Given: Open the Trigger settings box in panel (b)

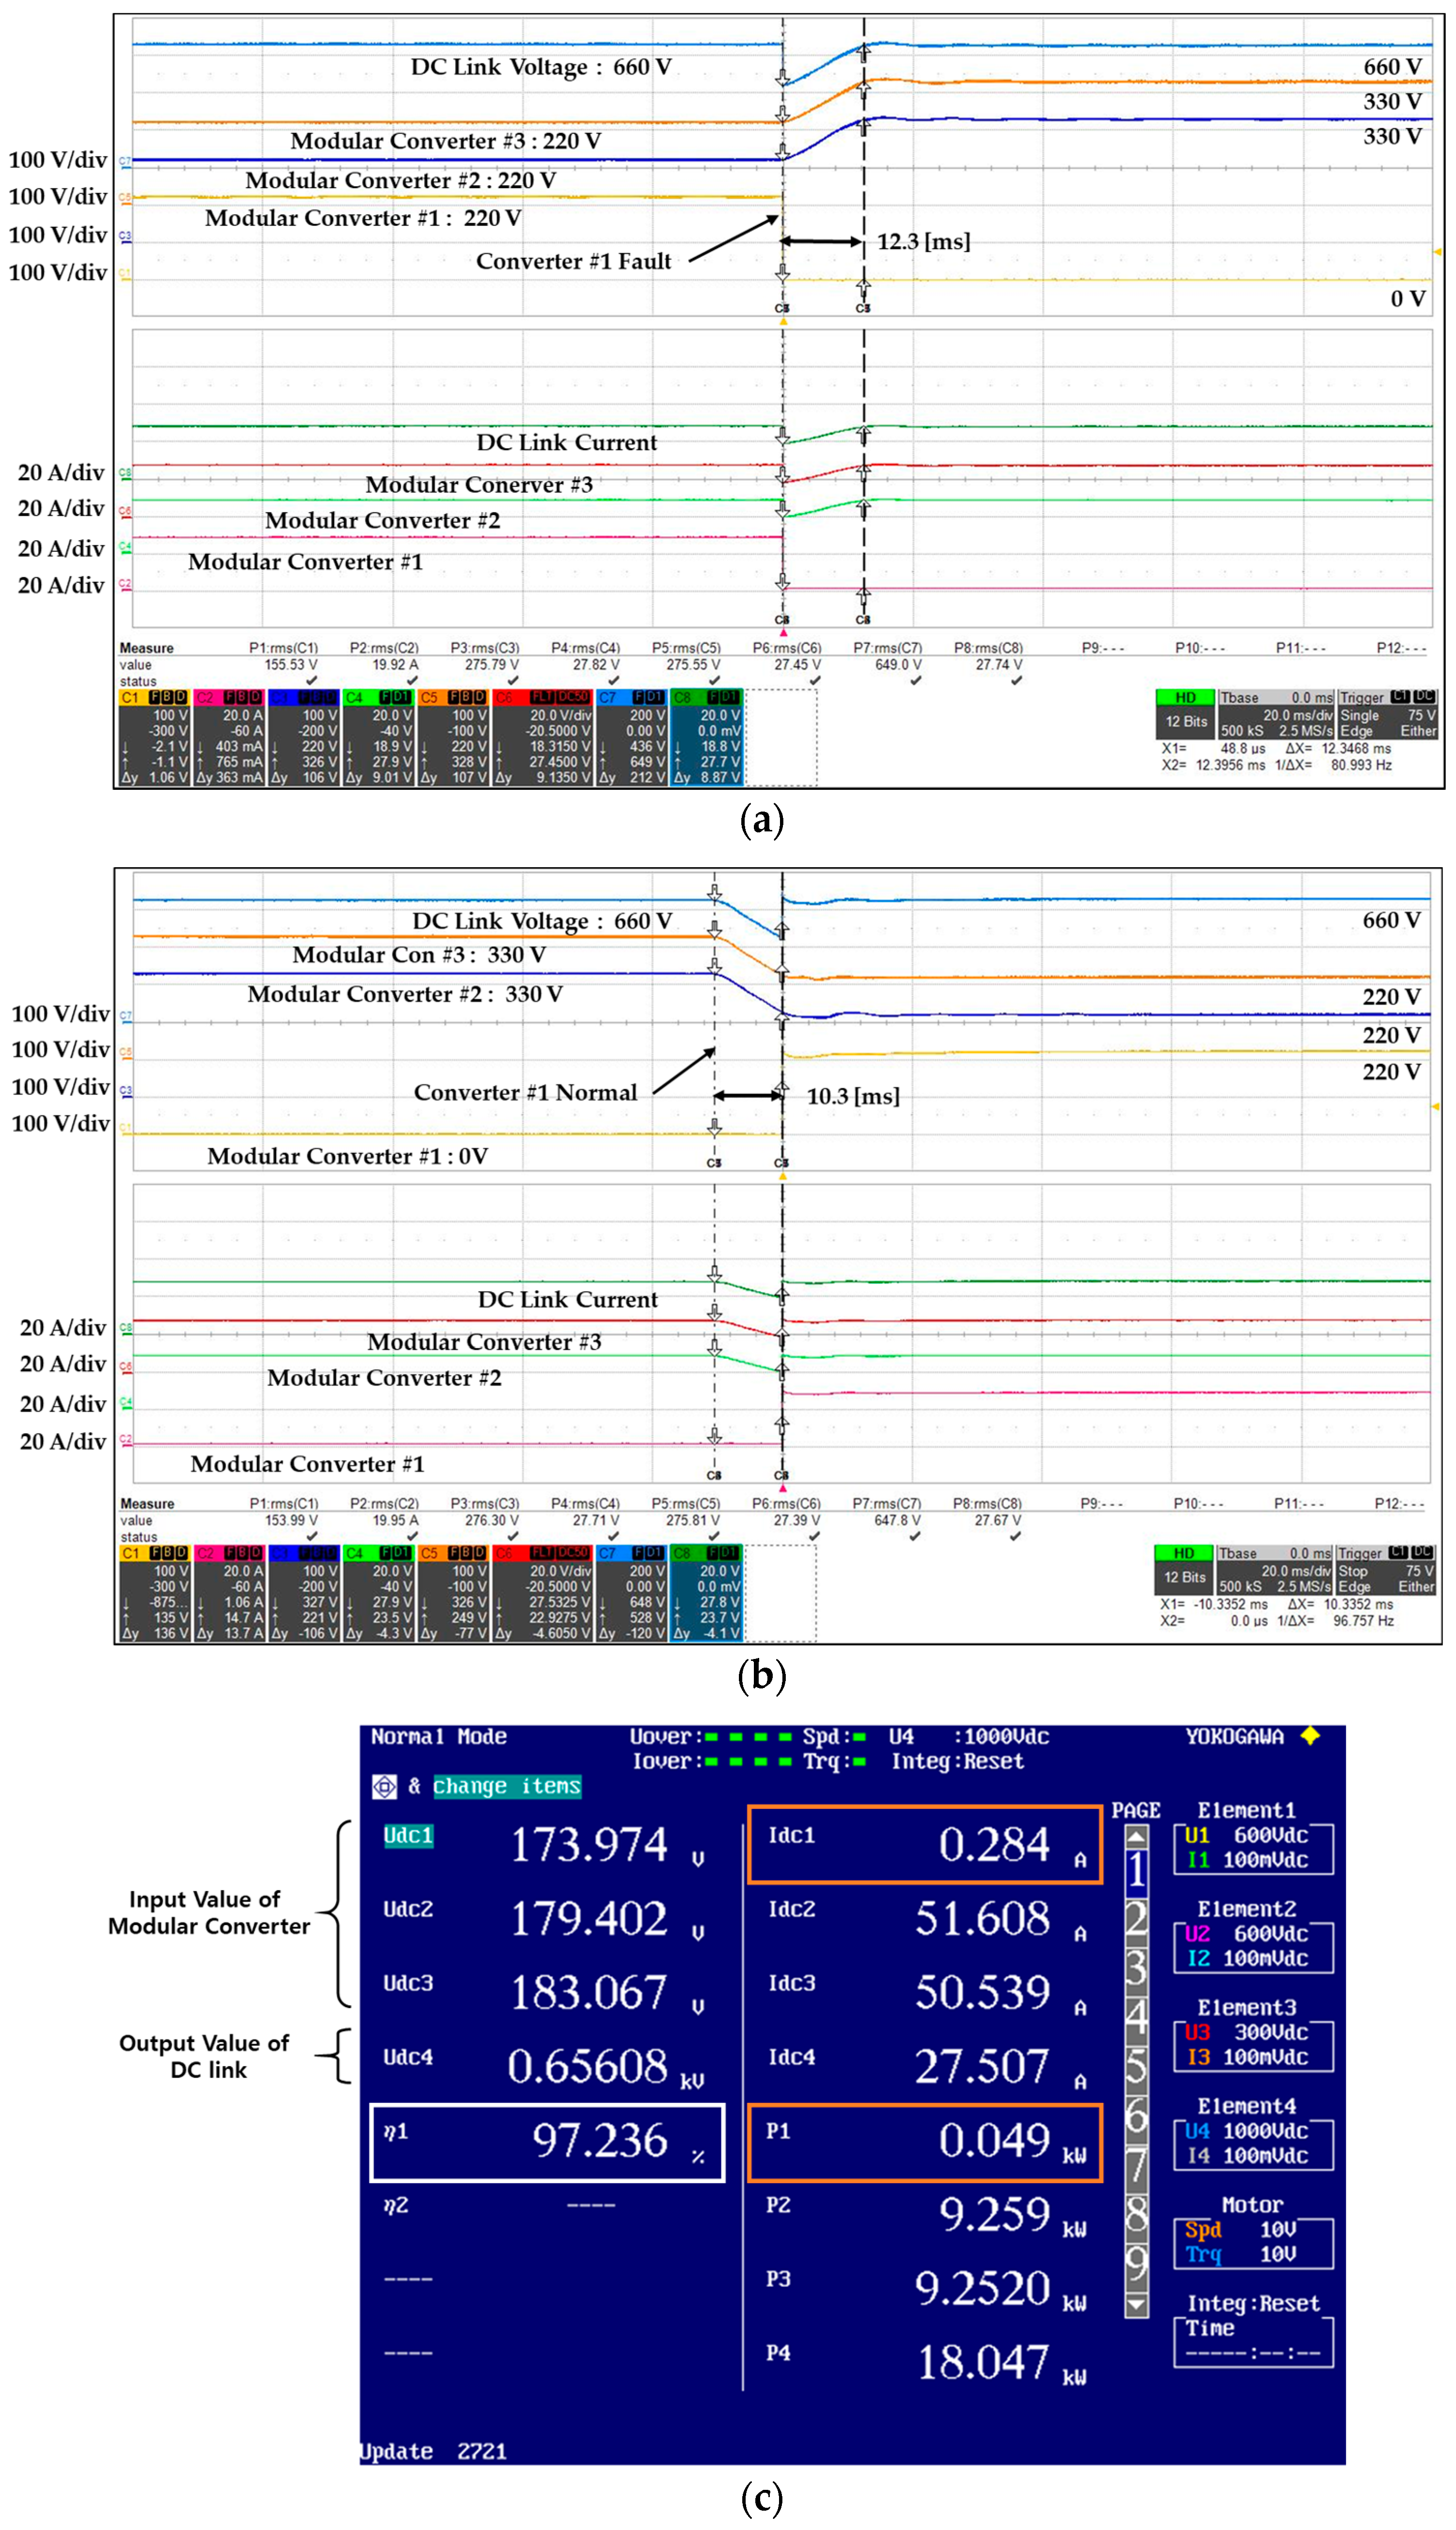Looking at the screenshot, I should [1387, 1570].
